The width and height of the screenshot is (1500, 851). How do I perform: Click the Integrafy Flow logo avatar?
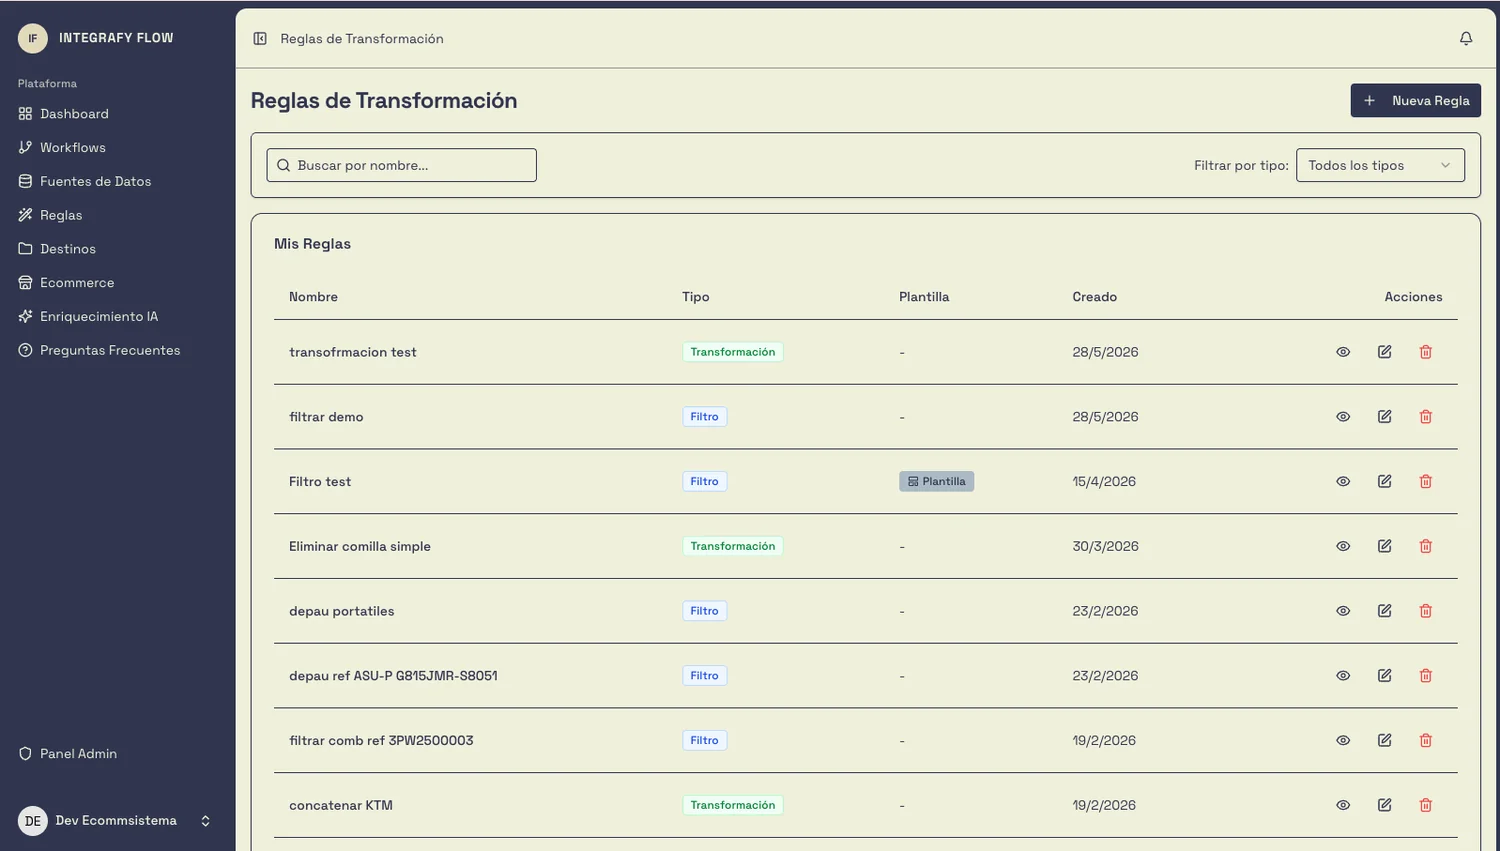33,38
